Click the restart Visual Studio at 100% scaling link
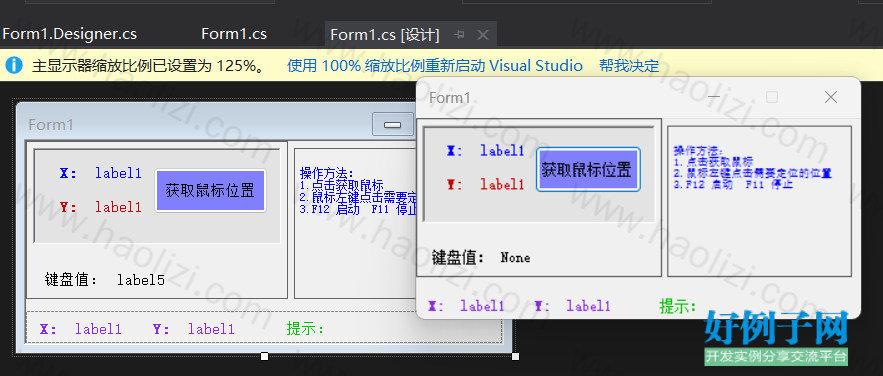Image resolution: width=883 pixels, height=376 pixels. pyautogui.click(x=435, y=66)
